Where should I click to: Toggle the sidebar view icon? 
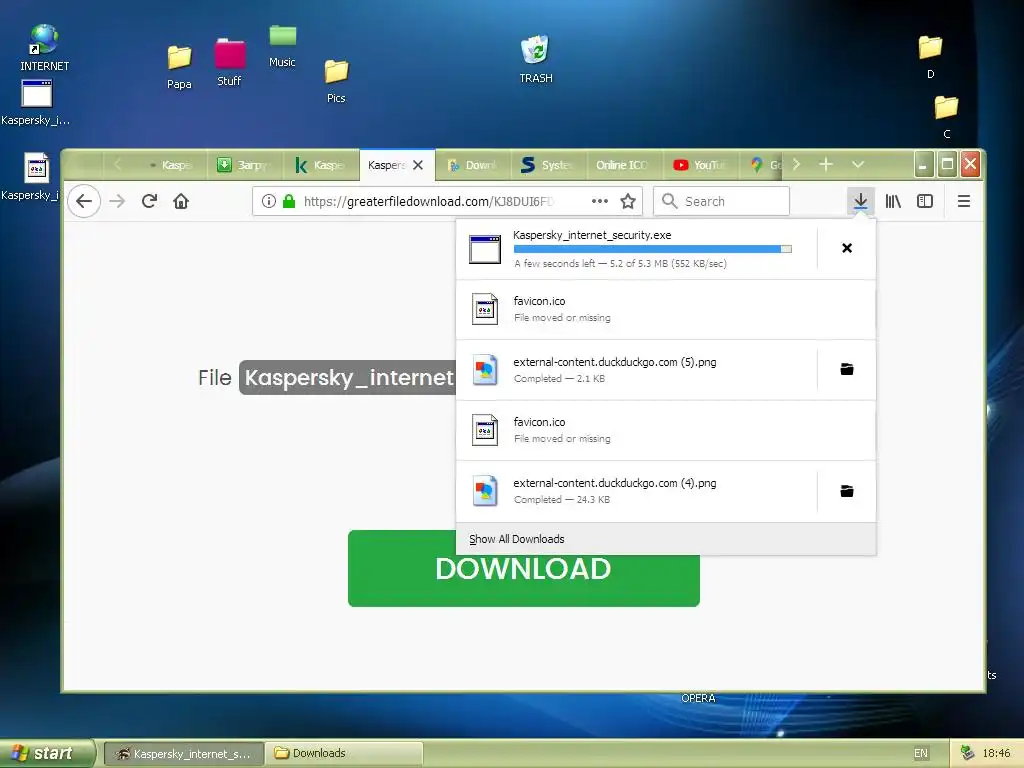(x=925, y=201)
